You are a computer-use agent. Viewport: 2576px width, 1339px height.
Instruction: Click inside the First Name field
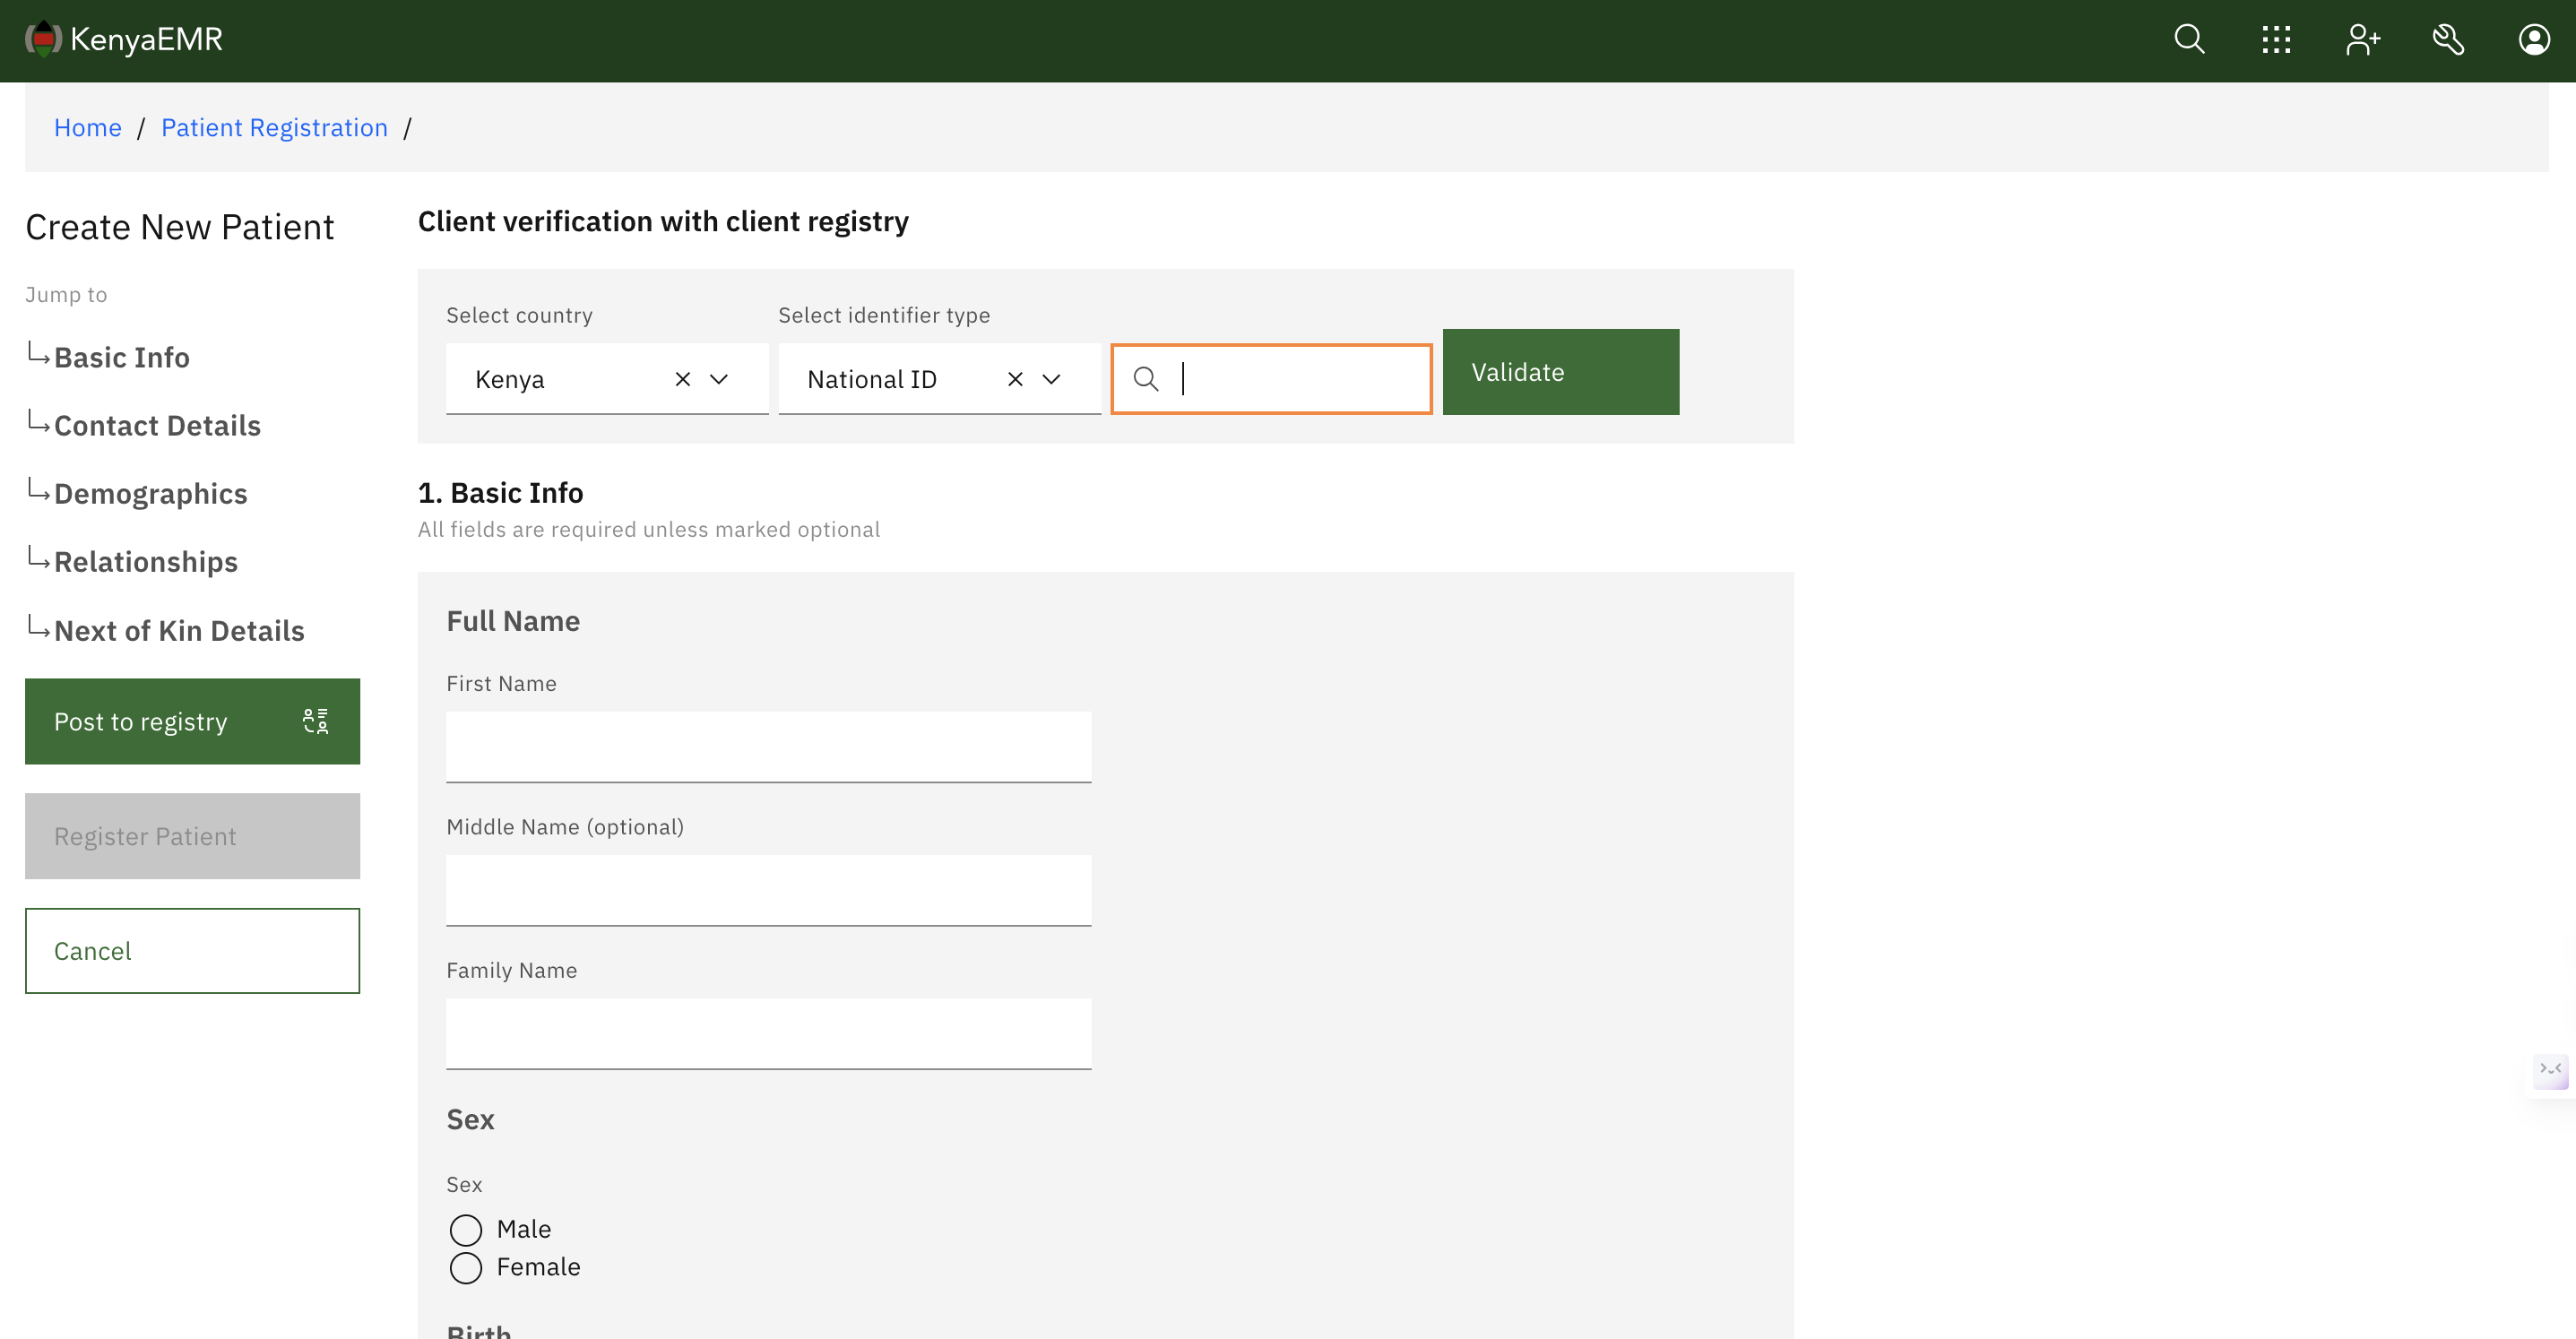768,746
